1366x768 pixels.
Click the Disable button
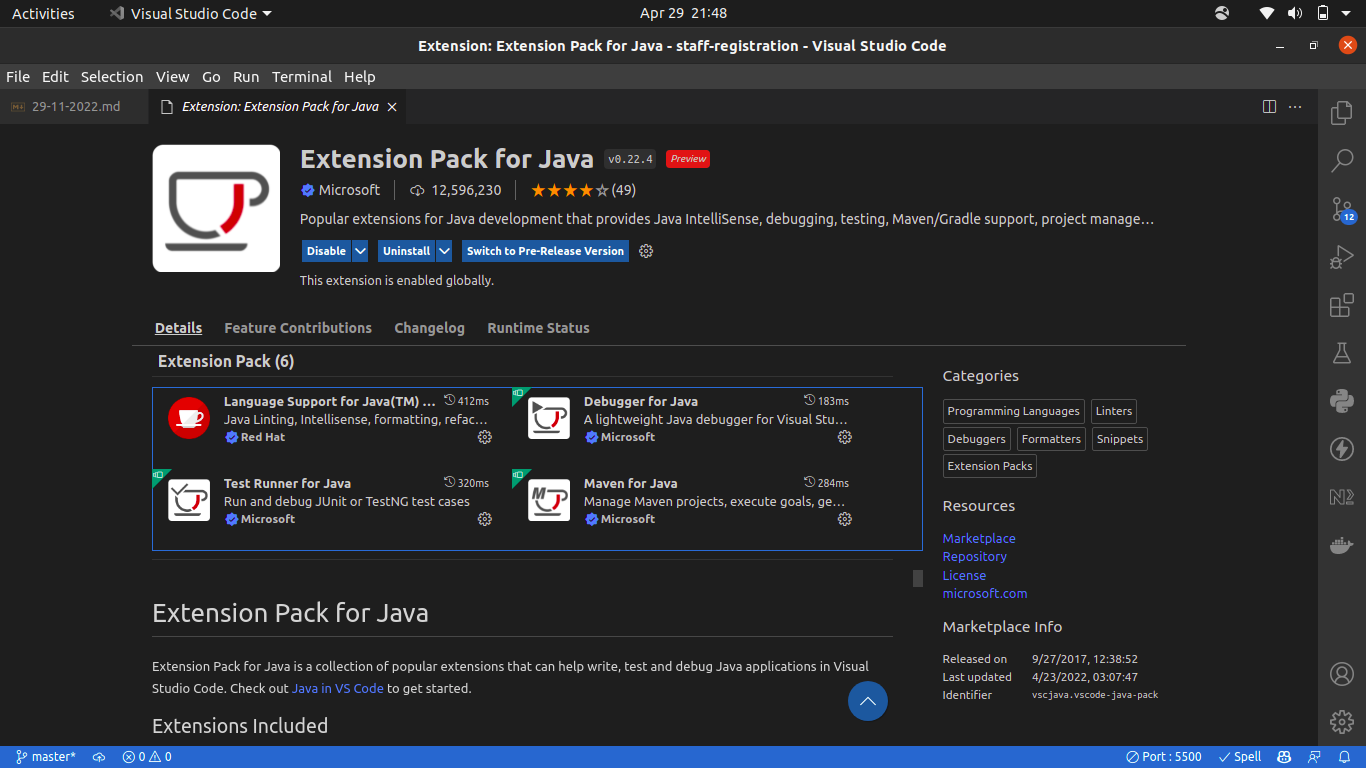tap(327, 251)
